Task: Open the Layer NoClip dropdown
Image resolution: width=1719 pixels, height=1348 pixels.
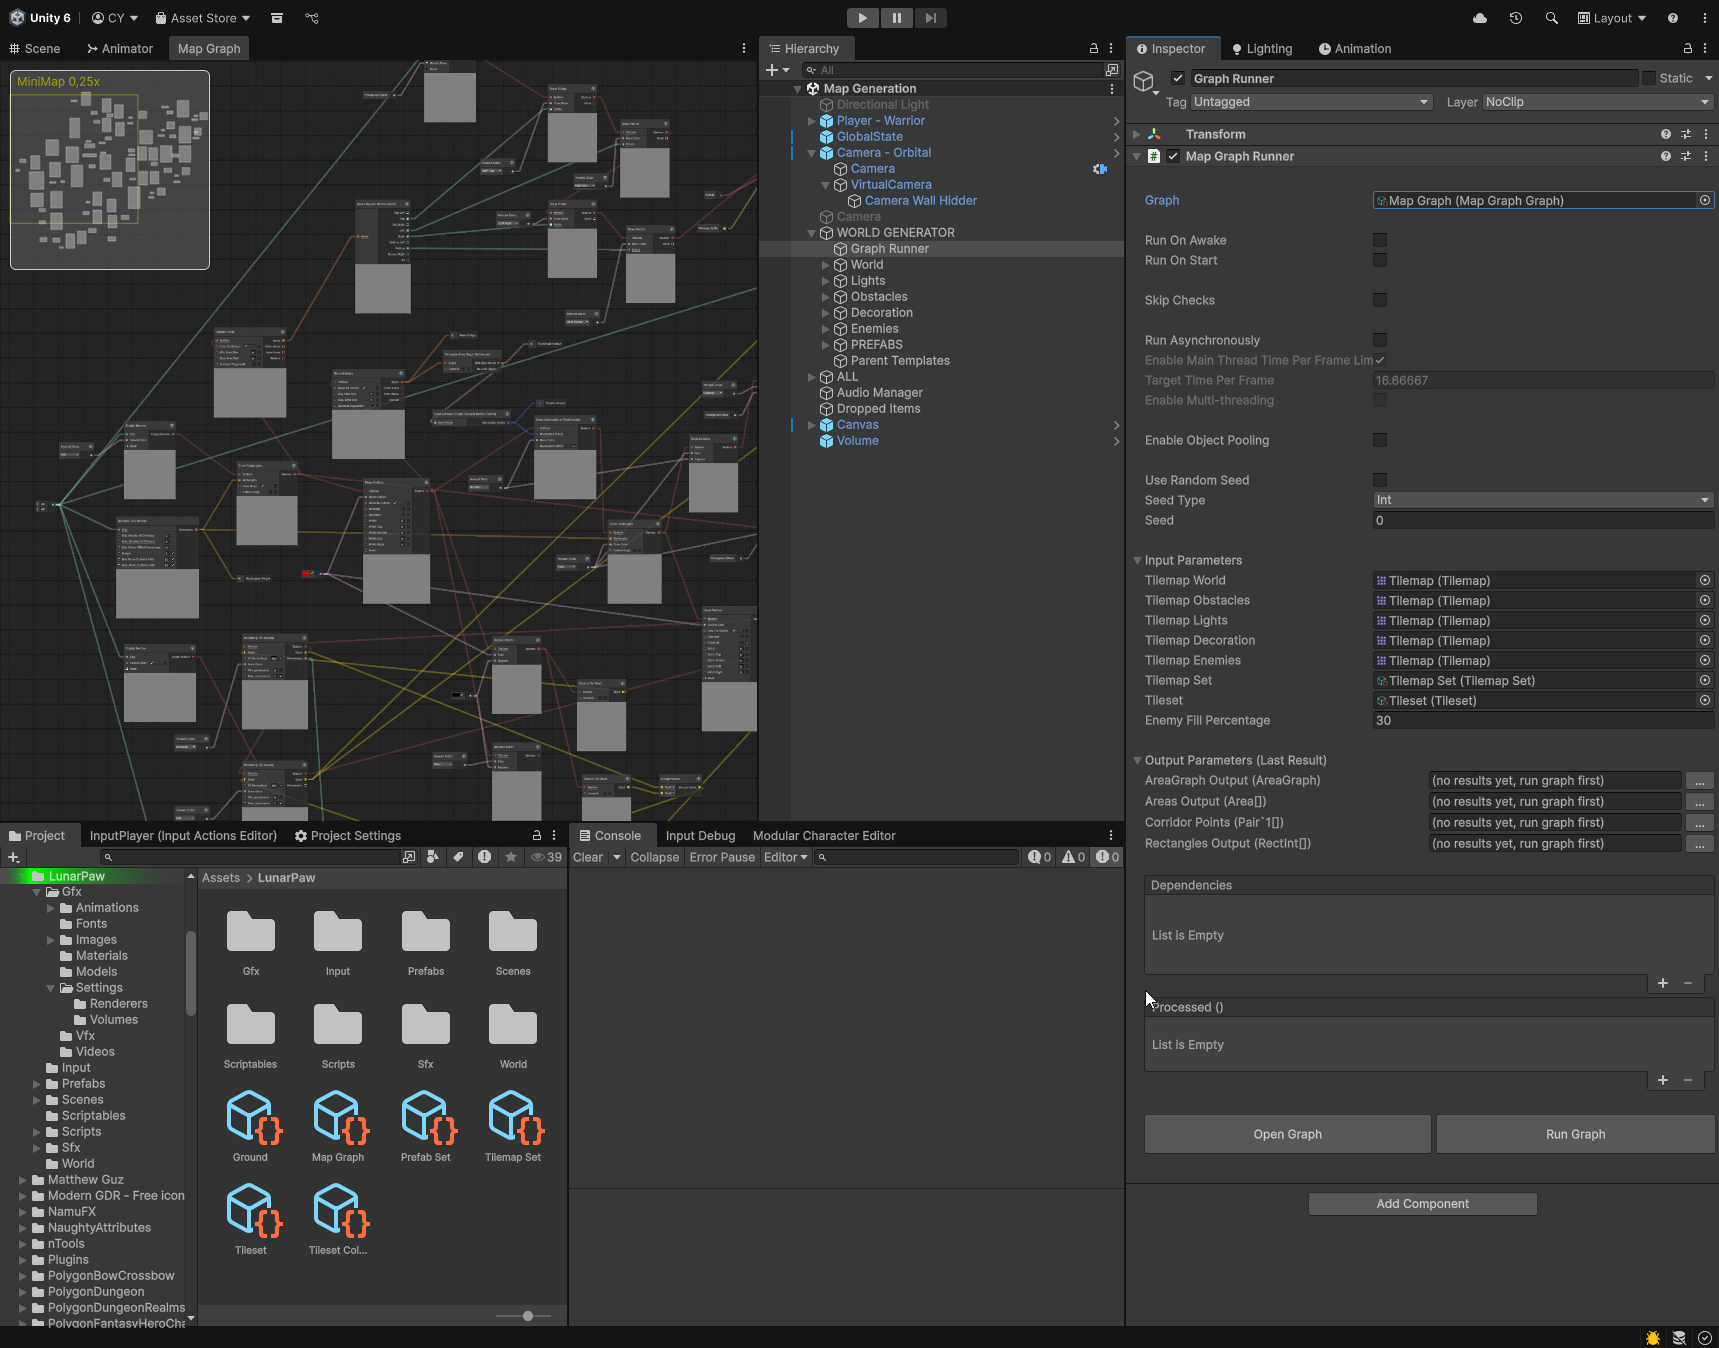Action: tap(1596, 102)
